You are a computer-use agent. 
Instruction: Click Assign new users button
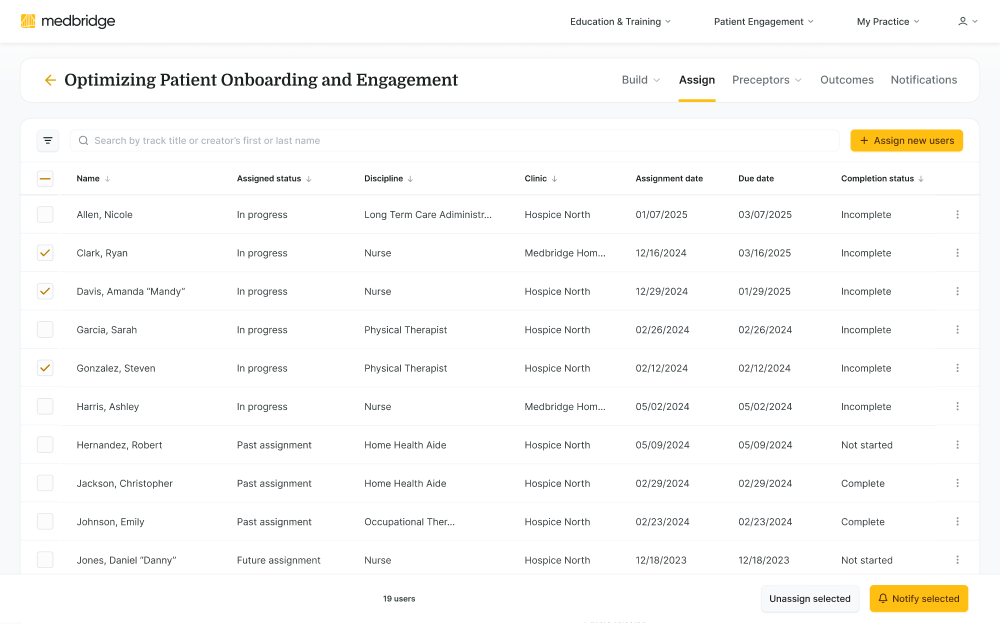906,140
